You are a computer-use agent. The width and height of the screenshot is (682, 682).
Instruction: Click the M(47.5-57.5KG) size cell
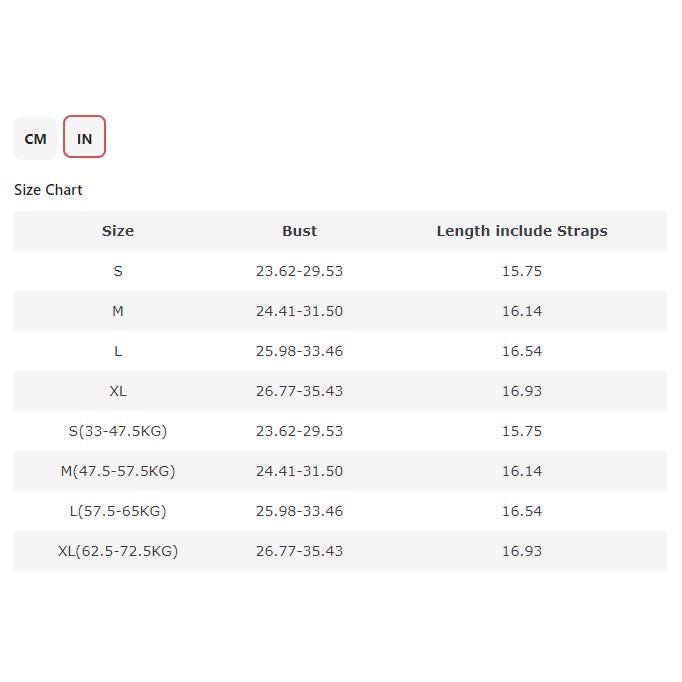click(x=118, y=471)
